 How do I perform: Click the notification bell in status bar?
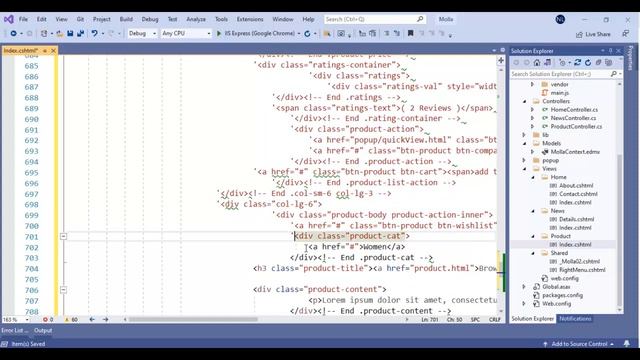[x=627, y=344]
